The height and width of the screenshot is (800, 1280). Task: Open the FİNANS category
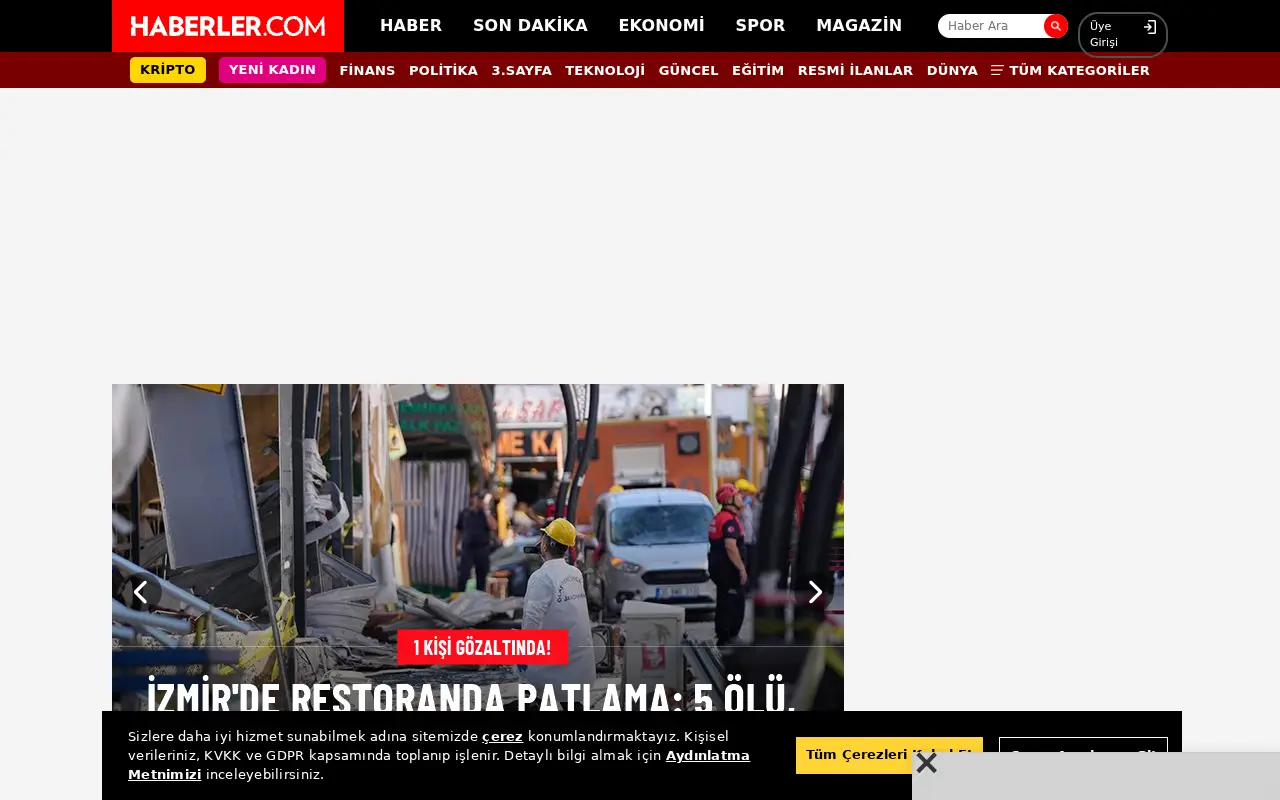coord(367,70)
